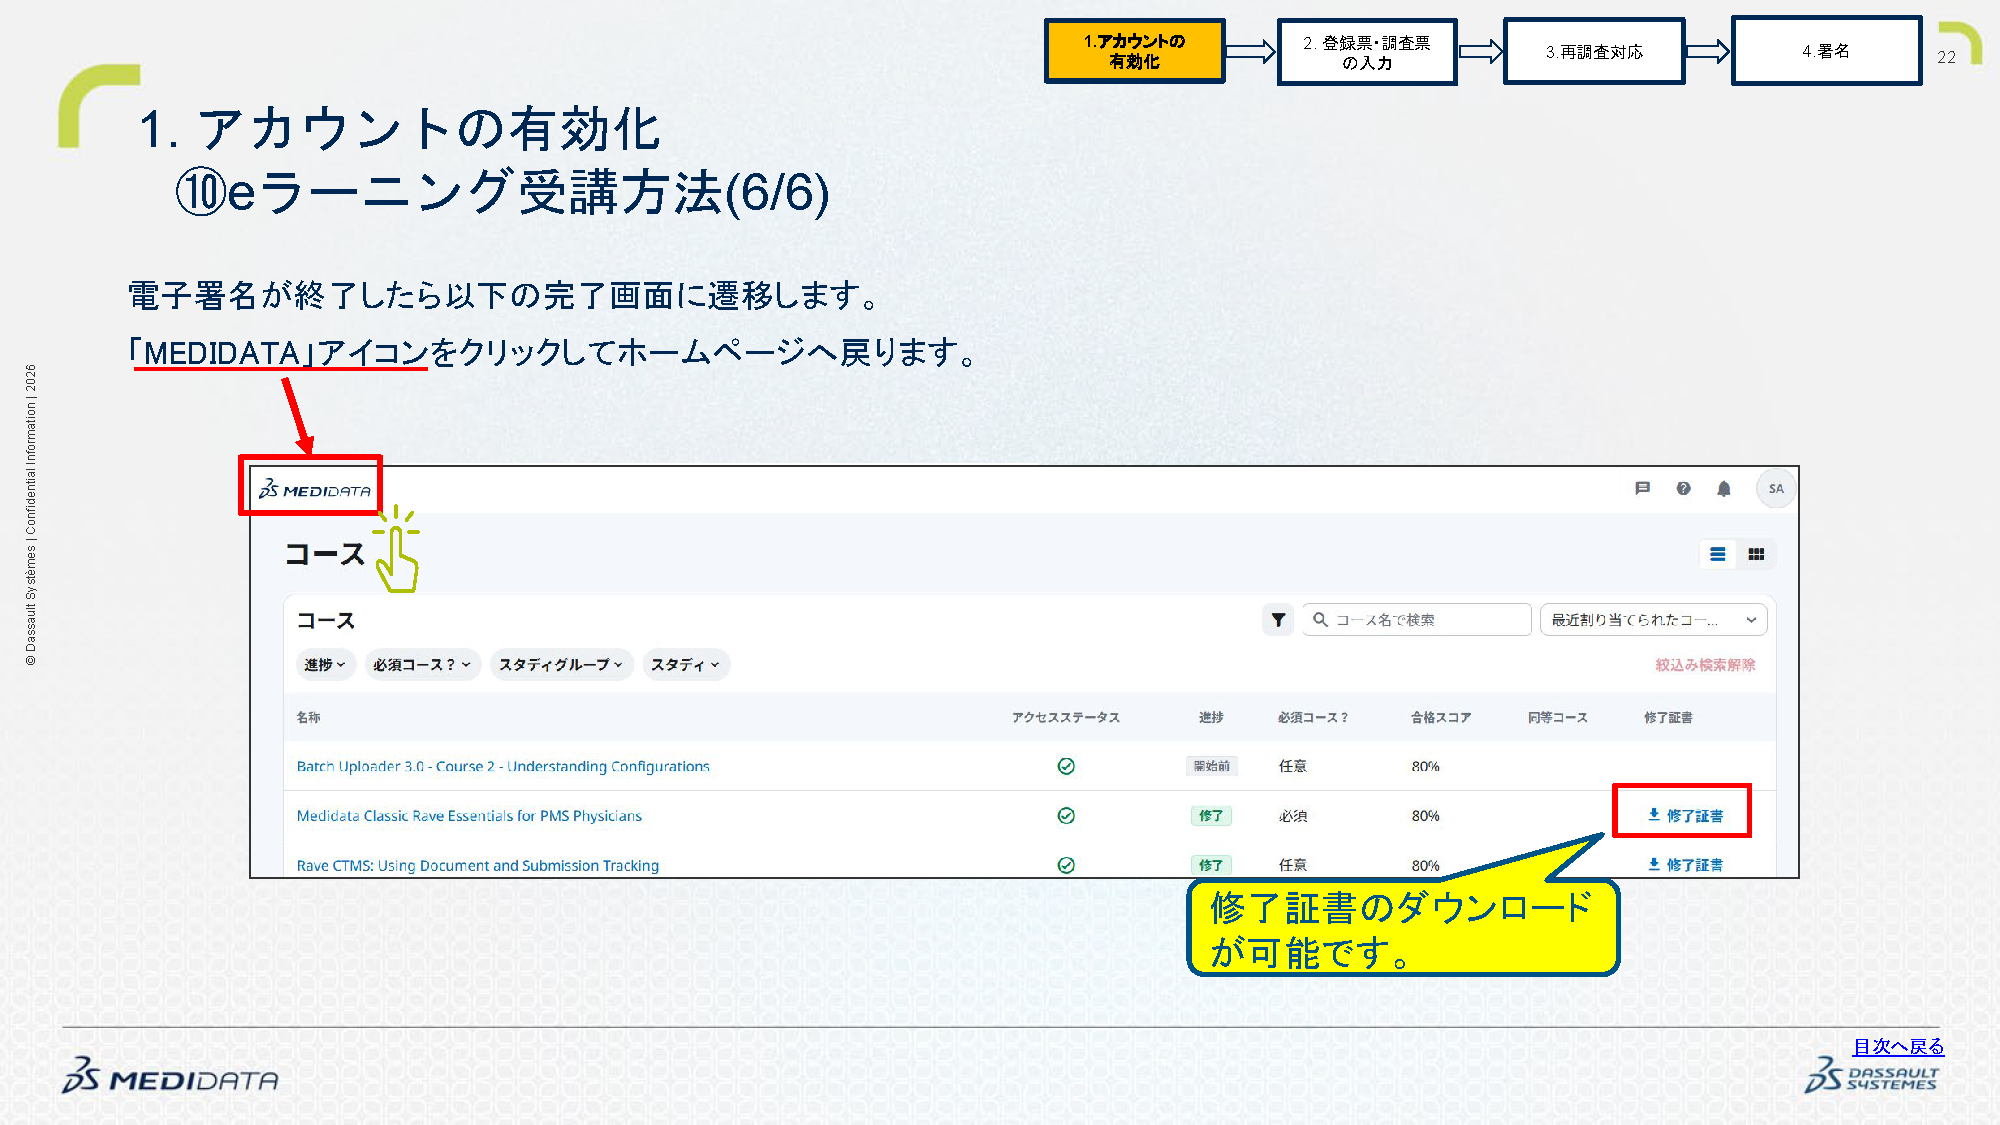The image size is (2000, 1125).
Task: Click the slide page number 22
Action: point(1946,57)
